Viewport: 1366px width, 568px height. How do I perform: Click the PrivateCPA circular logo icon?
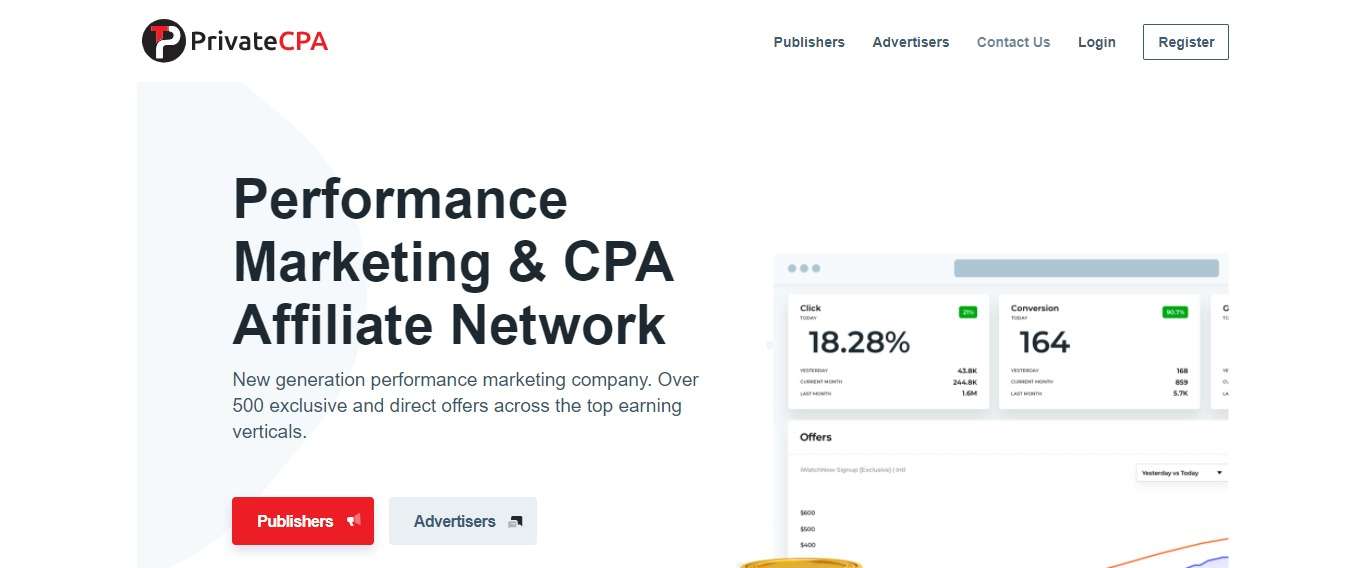(164, 41)
